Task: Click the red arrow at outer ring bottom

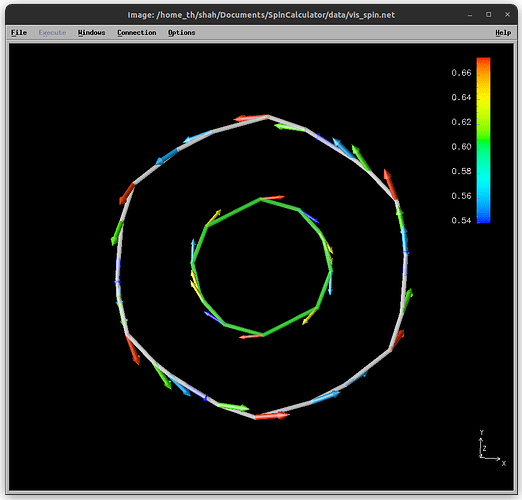Action: pos(272,416)
